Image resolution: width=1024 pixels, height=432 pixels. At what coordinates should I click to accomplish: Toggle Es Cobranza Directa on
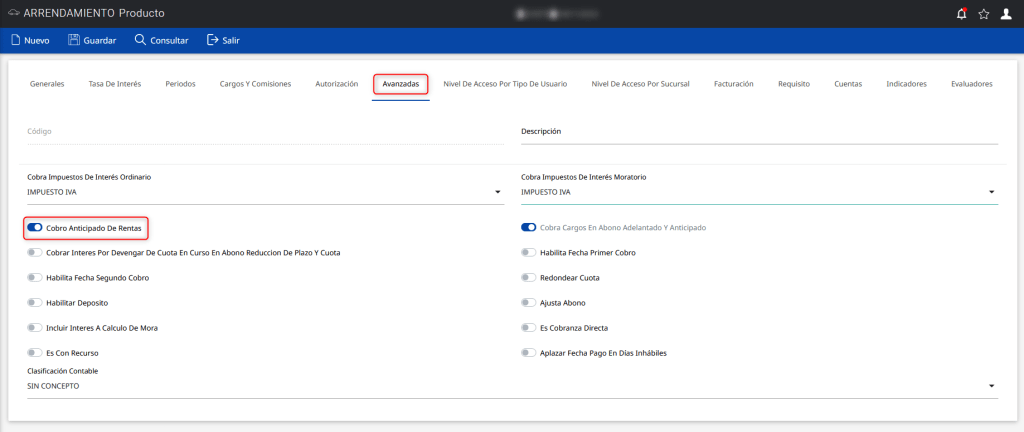pyautogui.click(x=528, y=328)
